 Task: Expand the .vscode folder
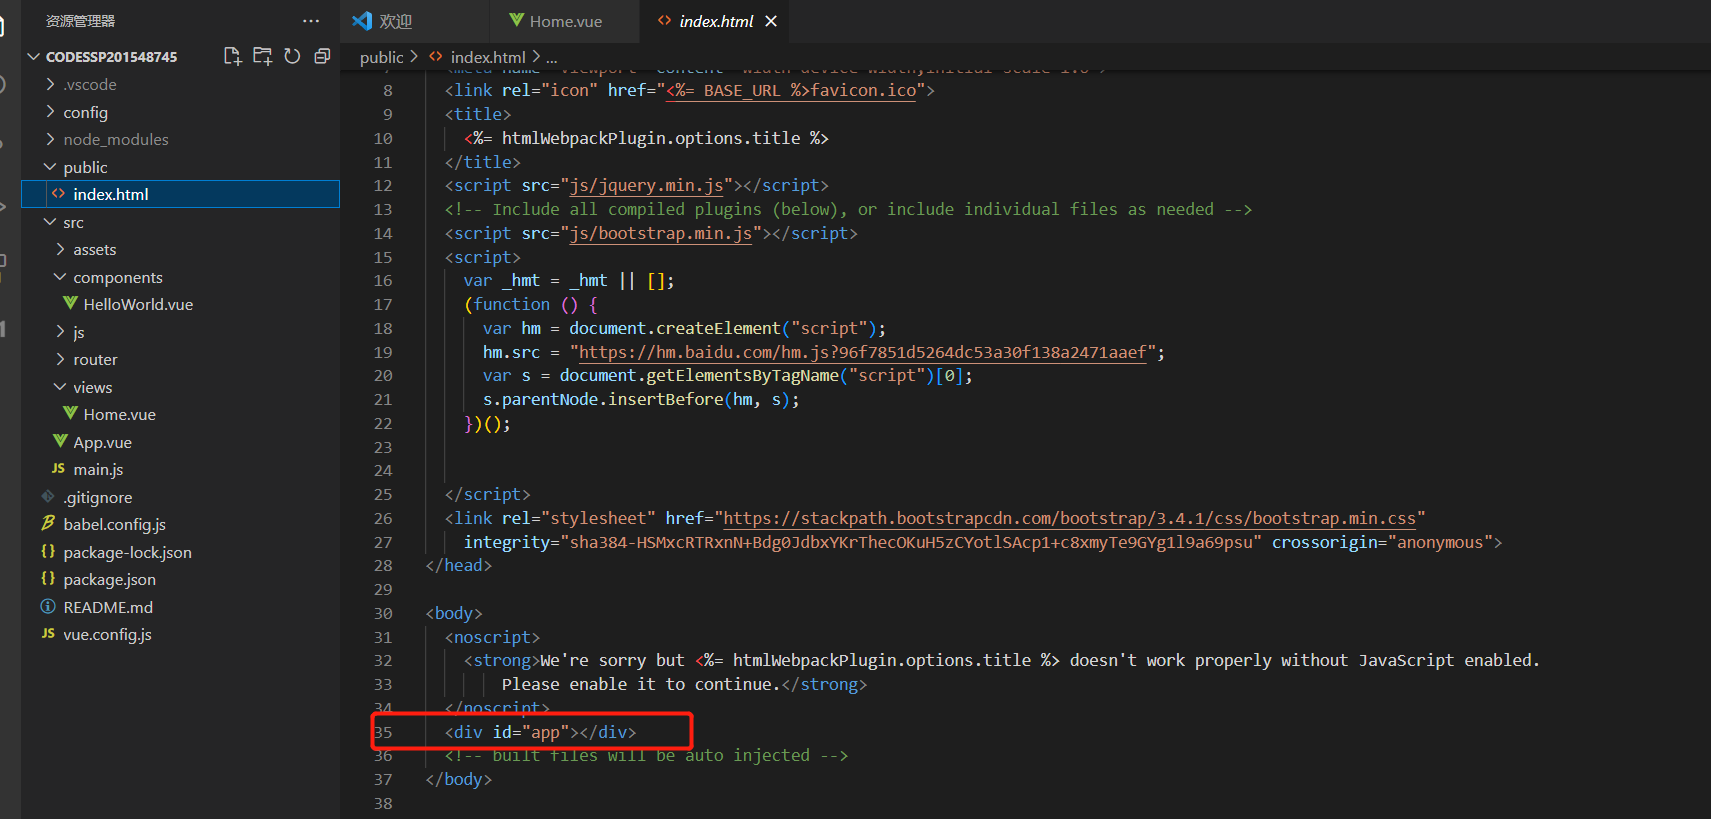click(50, 84)
